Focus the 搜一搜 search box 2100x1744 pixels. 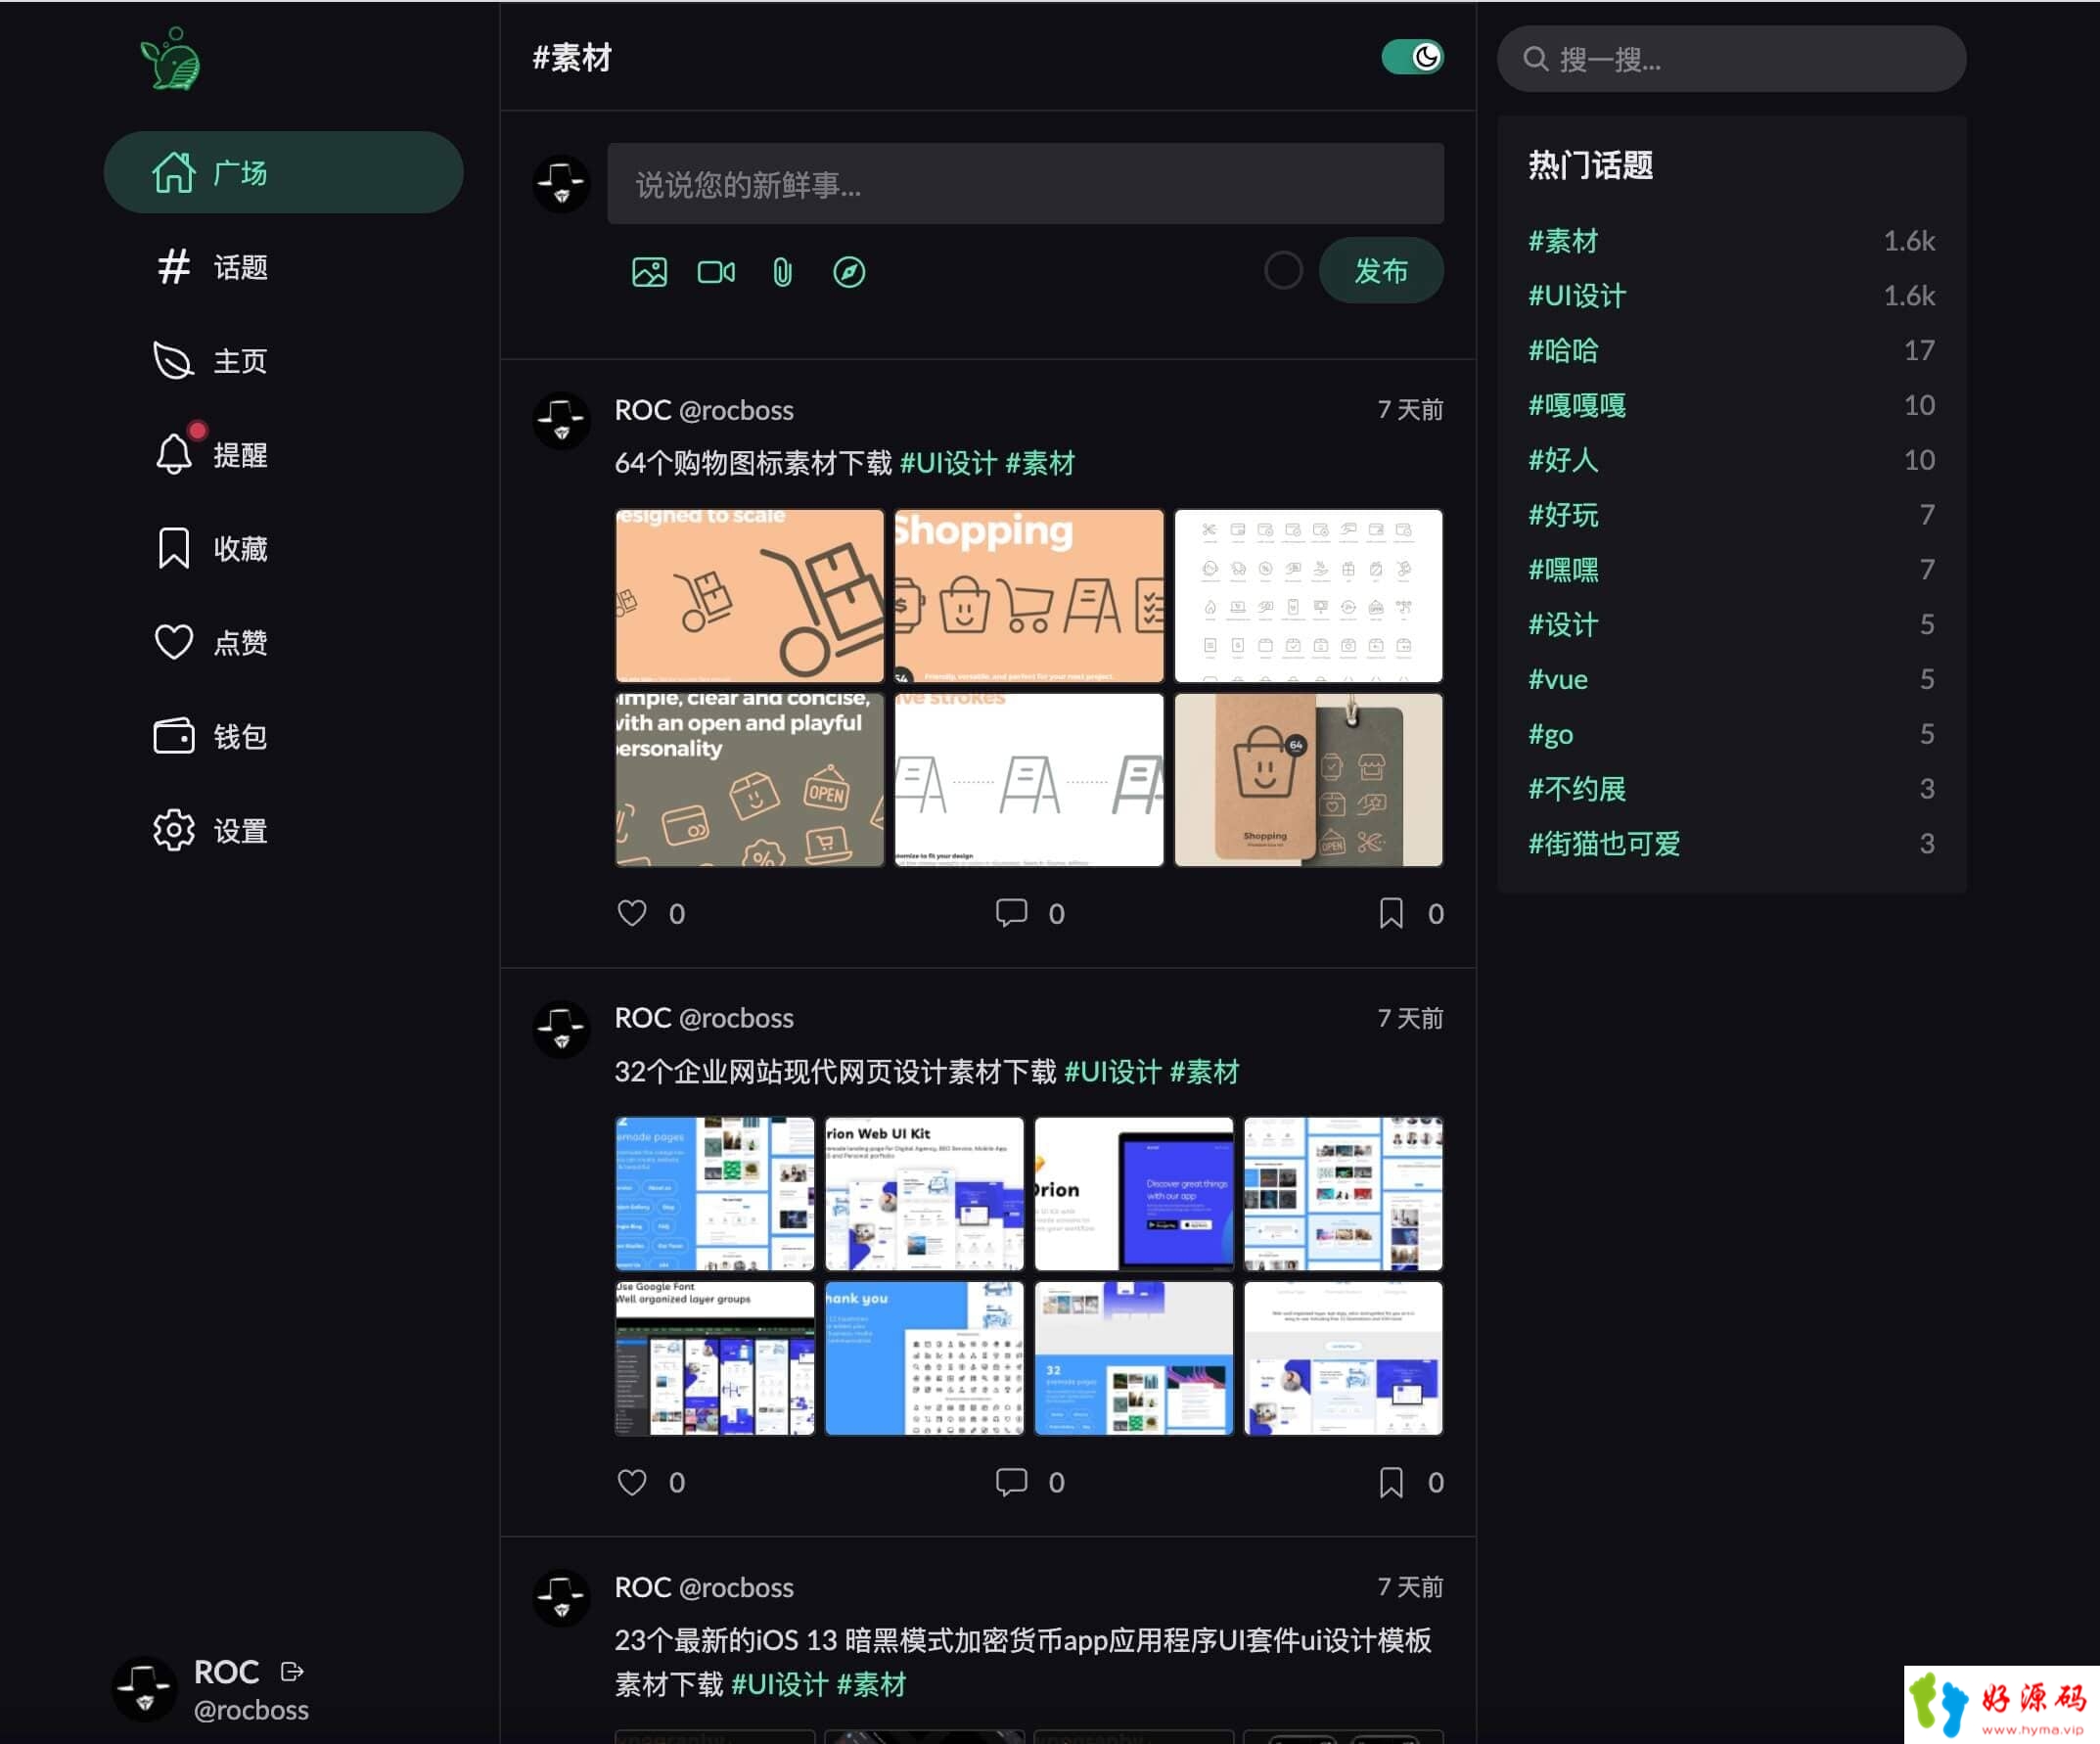click(x=1731, y=59)
